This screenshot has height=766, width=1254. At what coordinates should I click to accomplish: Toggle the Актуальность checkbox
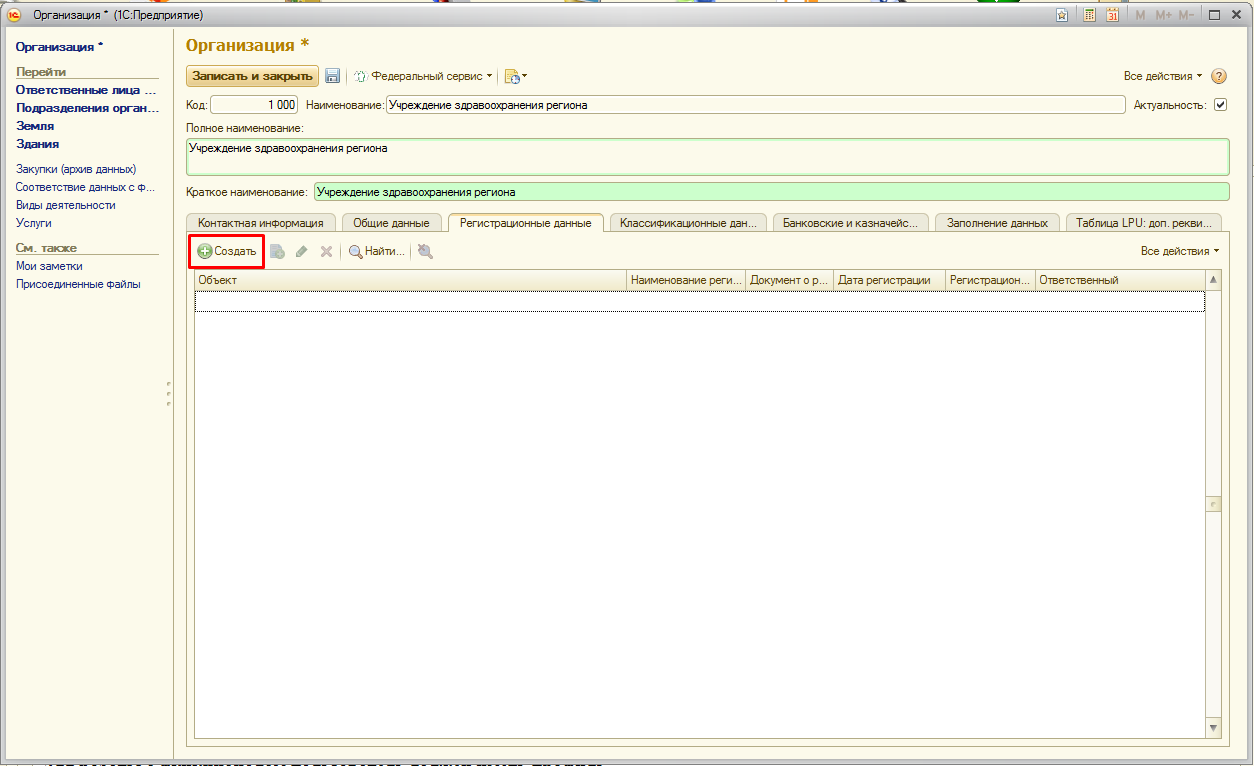[x=1220, y=105]
